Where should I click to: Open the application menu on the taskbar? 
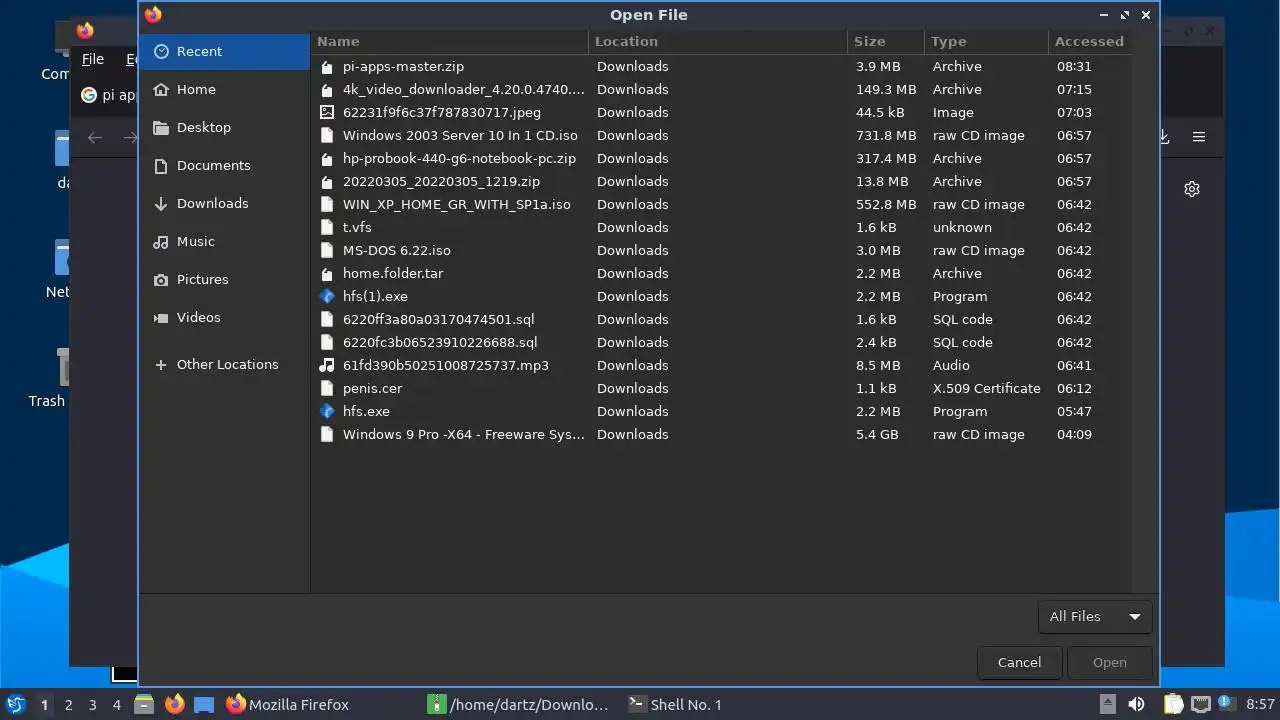pos(15,704)
